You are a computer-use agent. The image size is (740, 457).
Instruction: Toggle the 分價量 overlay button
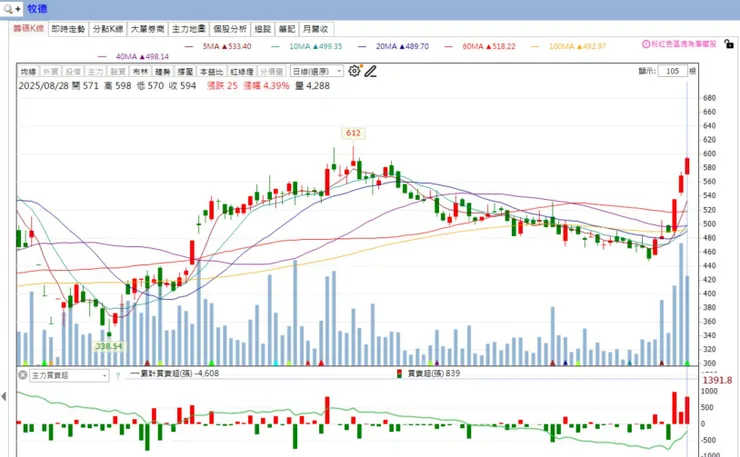click(x=271, y=71)
